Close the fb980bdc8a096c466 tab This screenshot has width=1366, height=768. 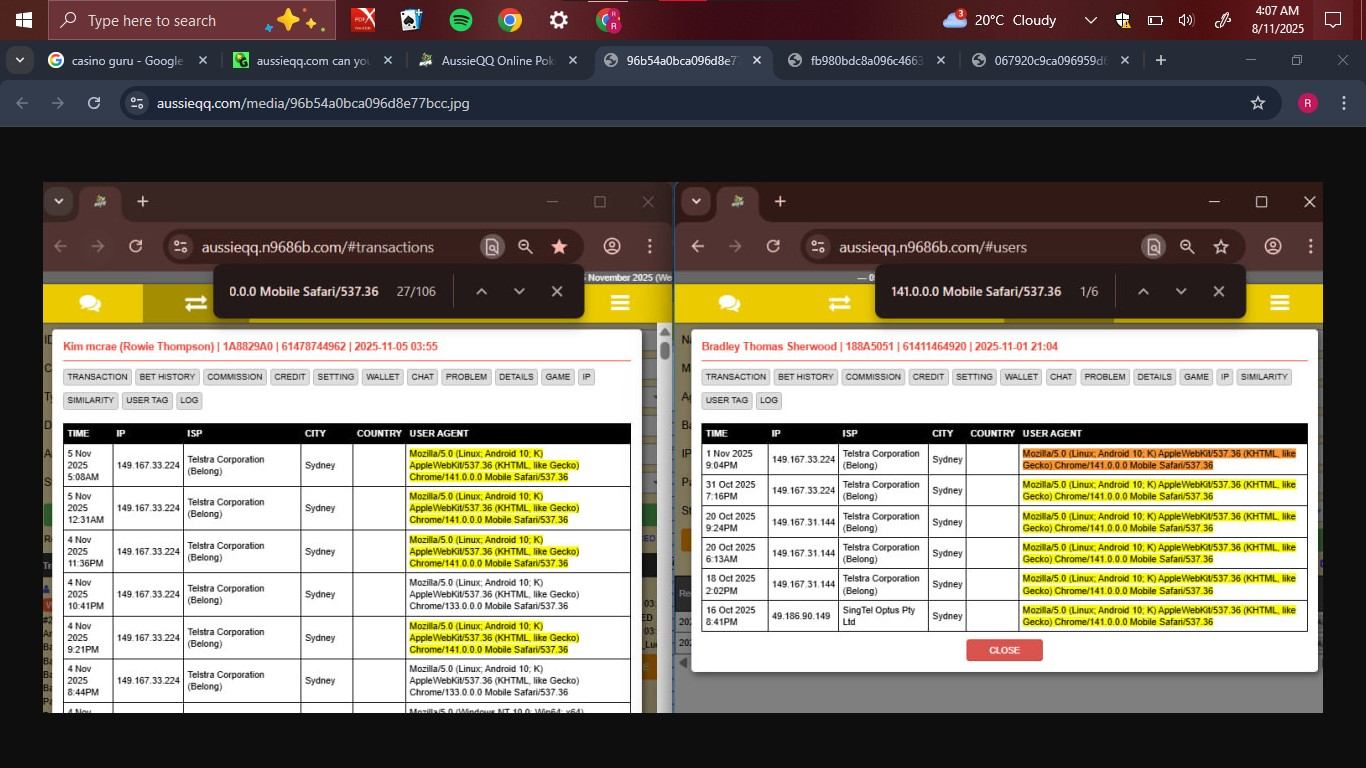coord(940,60)
